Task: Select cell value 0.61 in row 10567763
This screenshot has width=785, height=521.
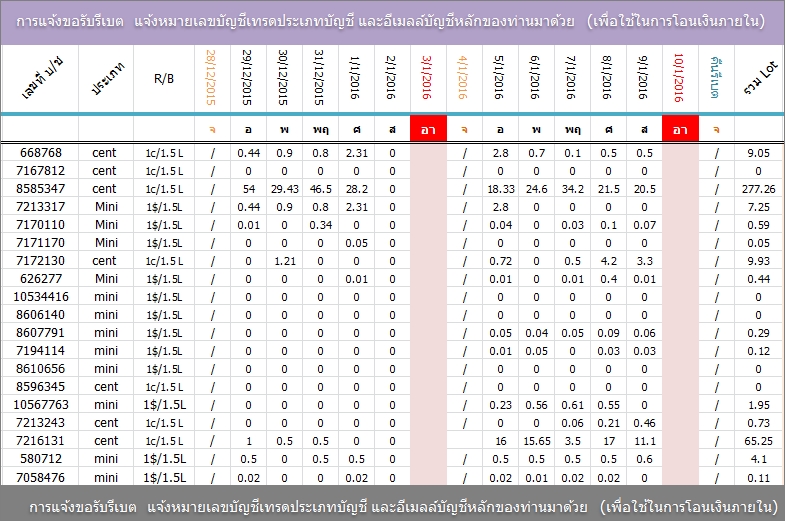Action: [573, 405]
